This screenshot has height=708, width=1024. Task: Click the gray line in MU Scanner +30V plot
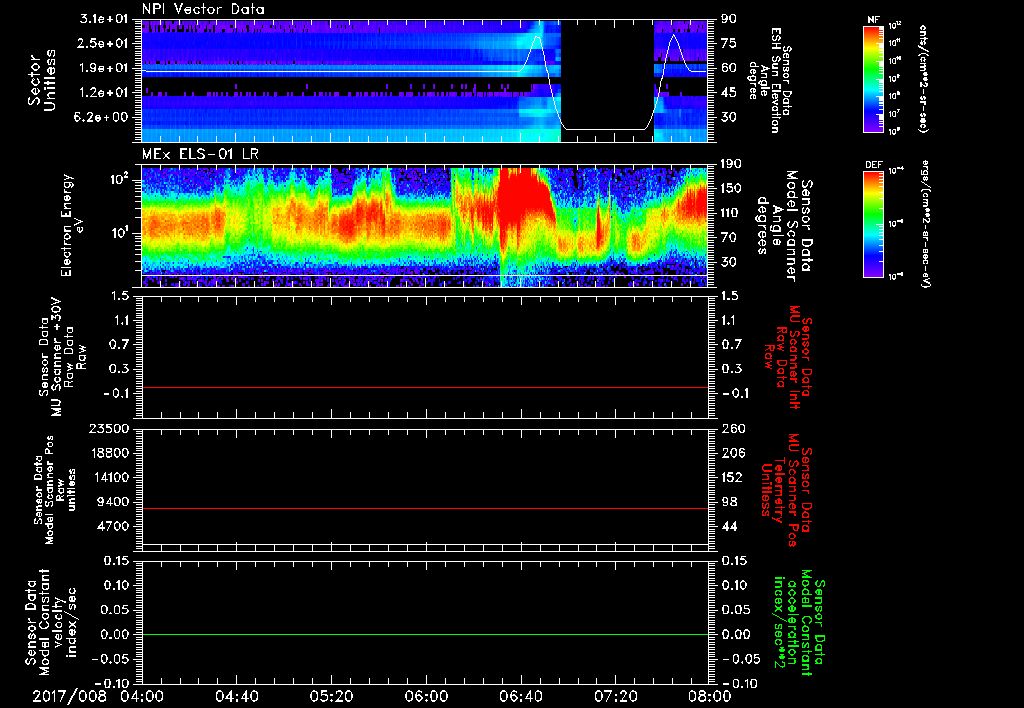coord(425,387)
